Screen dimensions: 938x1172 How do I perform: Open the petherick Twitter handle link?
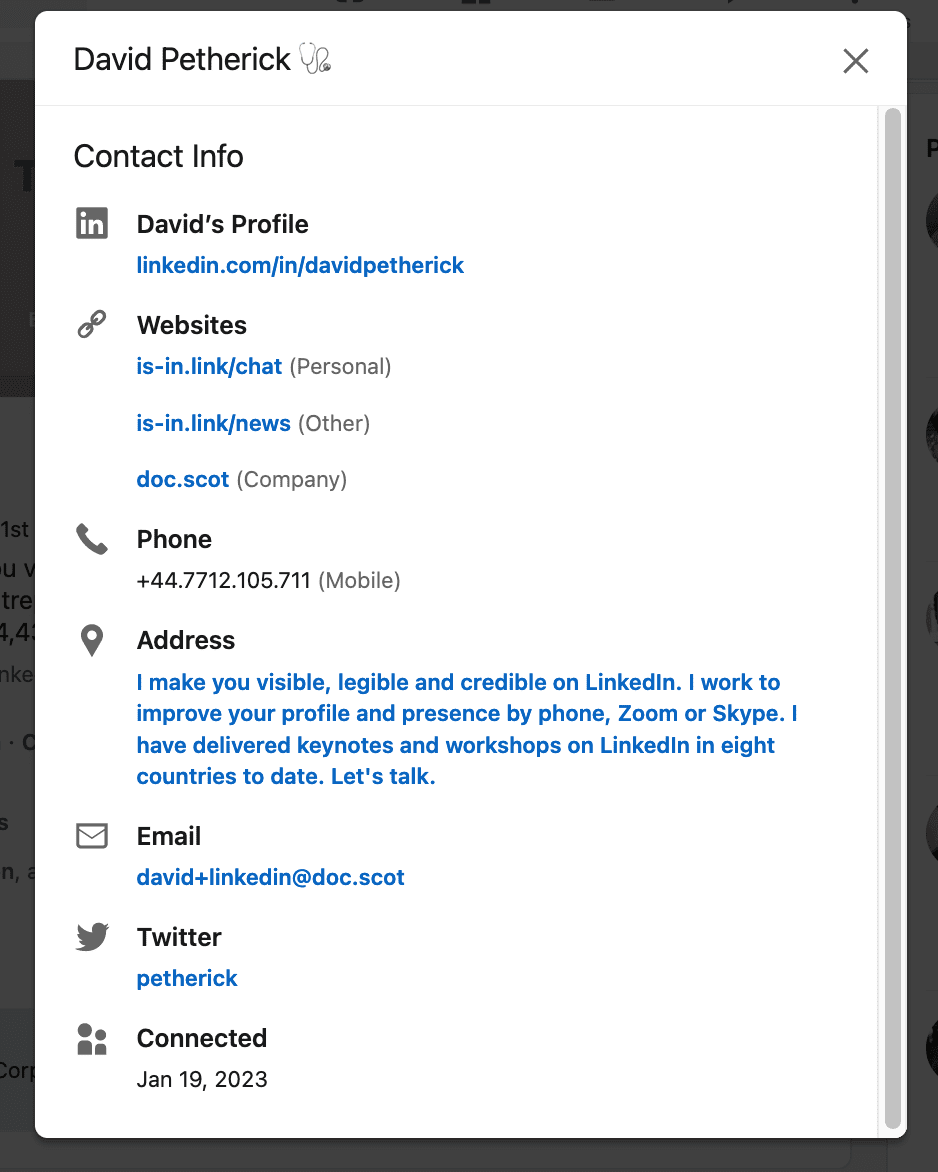[x=187, y=978]
